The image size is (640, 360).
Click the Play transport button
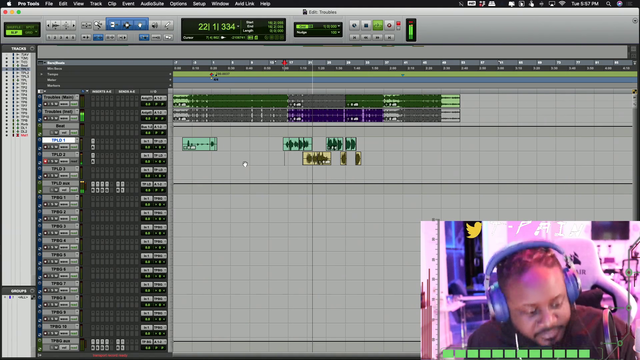pos(378,25)
